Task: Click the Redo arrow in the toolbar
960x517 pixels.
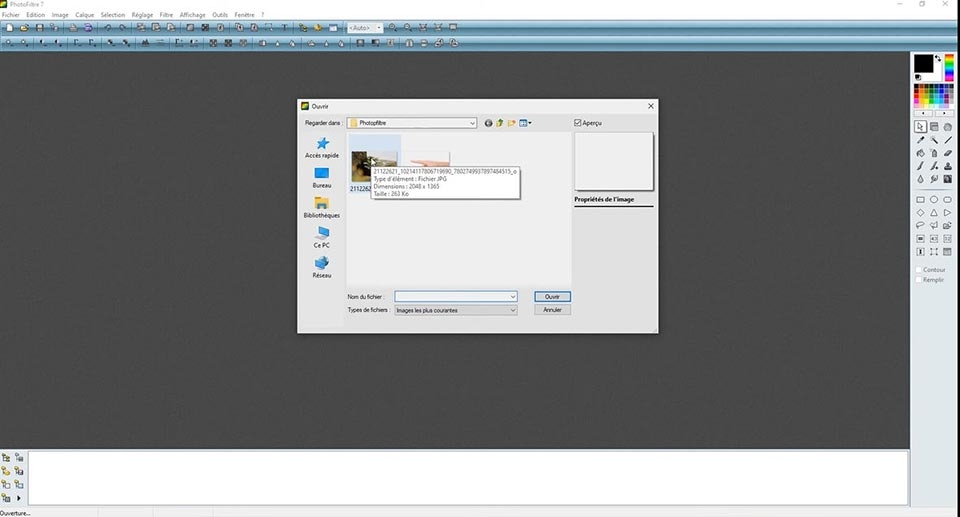Action: (x=122, y=28)
